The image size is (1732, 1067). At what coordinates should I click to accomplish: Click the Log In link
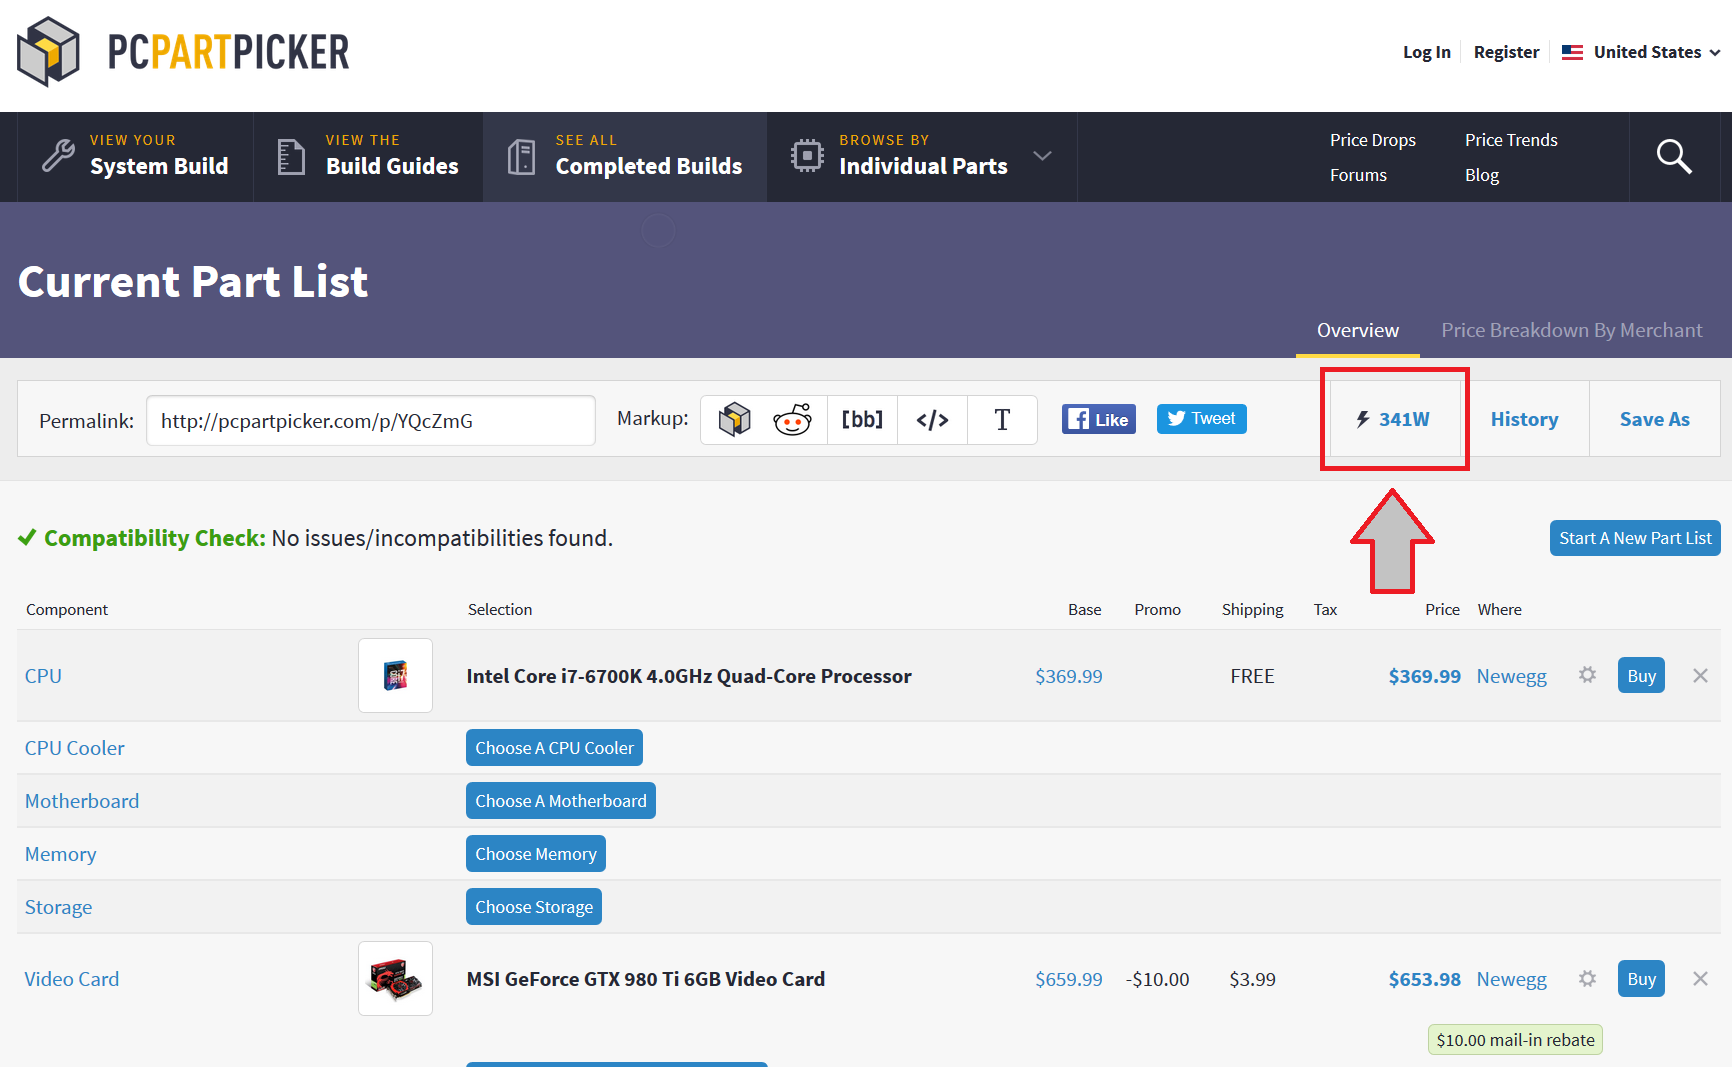1426,52
